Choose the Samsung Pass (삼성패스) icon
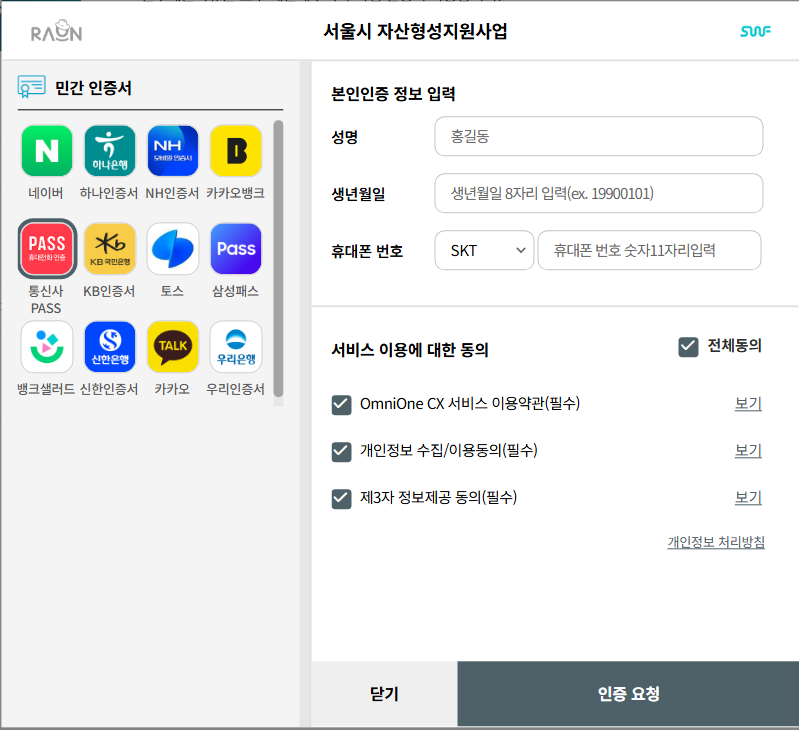This screenshot has height=730, width=799. [x=236, y=249]
